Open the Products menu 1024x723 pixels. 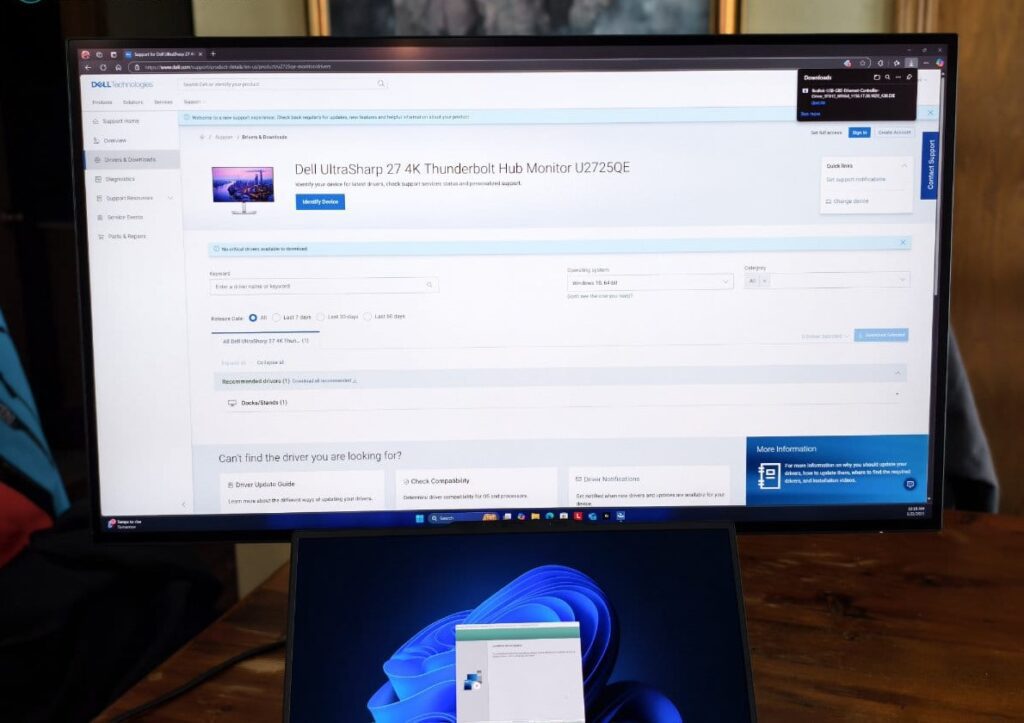point(102,103)
